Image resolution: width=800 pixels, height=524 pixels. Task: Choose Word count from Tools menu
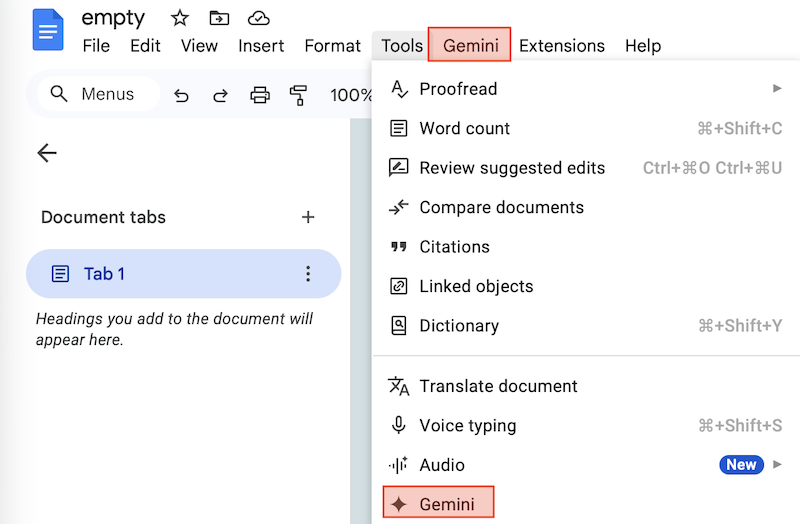tap(586, 129)
